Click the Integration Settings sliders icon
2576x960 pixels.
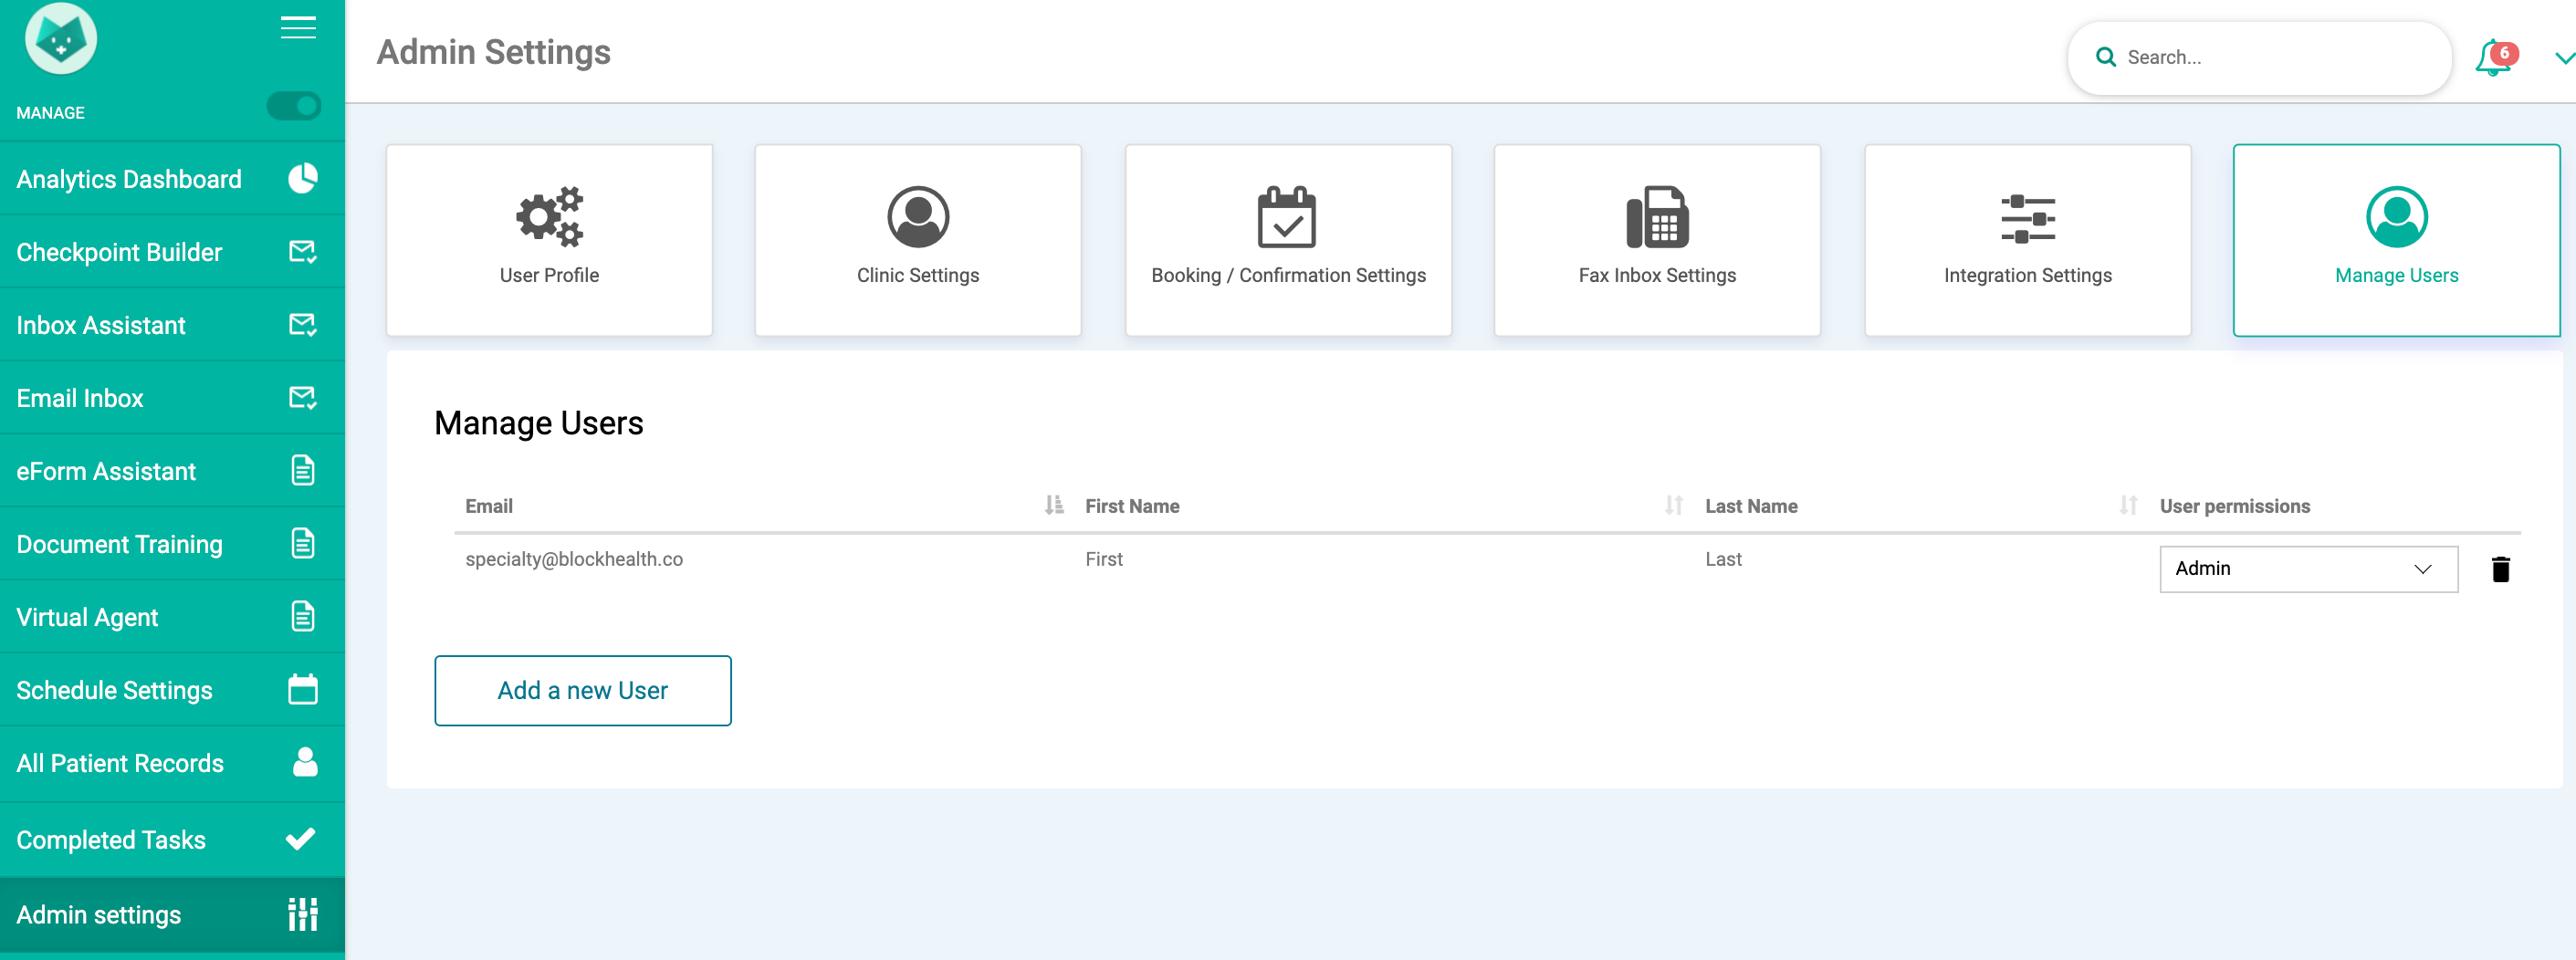2028,219
